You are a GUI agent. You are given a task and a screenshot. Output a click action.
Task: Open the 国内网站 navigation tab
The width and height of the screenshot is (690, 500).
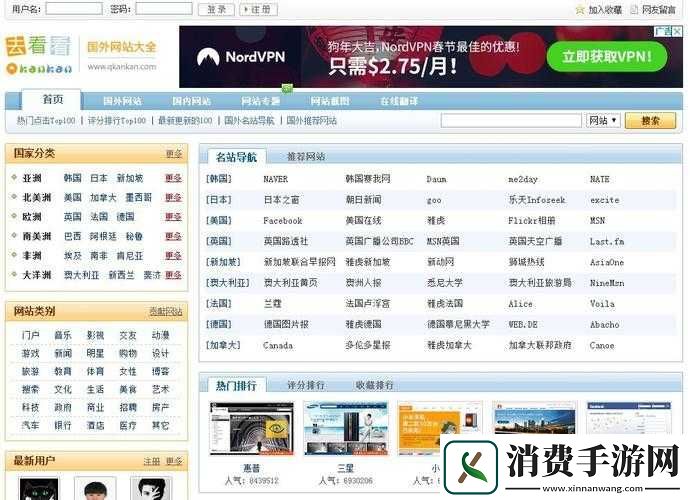click(x=191, y=101)
